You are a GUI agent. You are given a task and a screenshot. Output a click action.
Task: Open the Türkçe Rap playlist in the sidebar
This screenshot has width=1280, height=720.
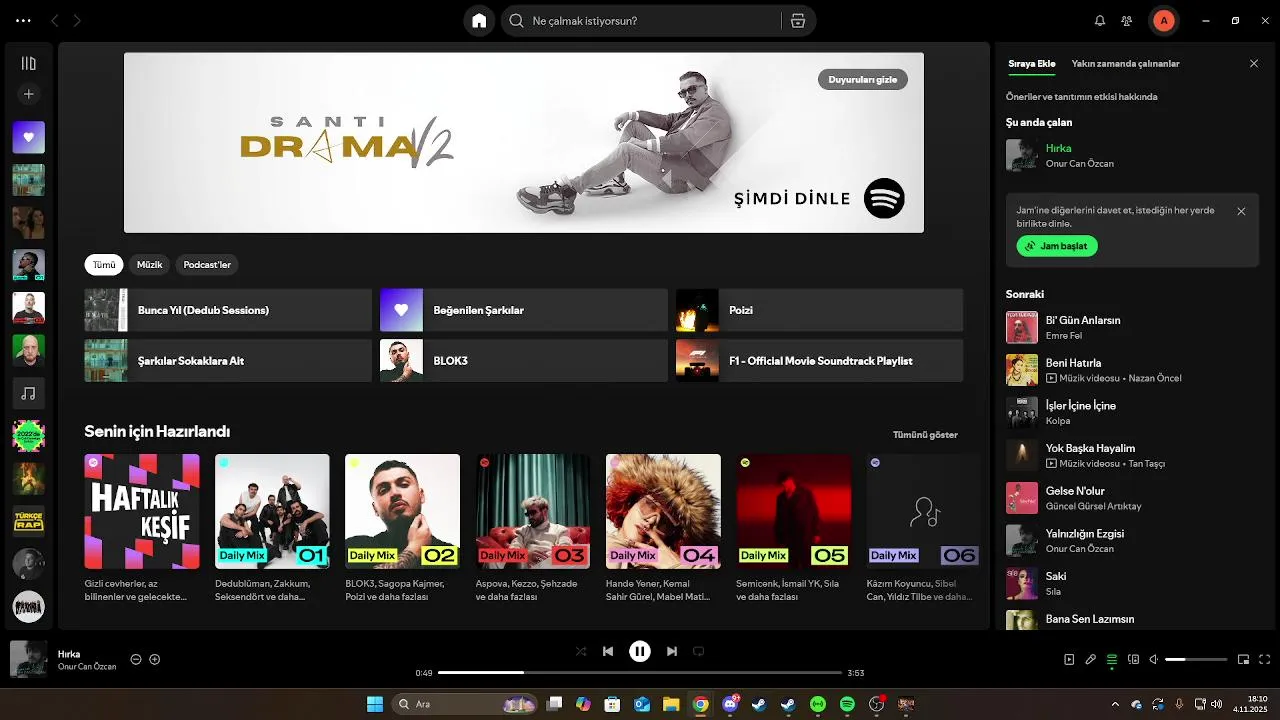(x=28, y=521)
